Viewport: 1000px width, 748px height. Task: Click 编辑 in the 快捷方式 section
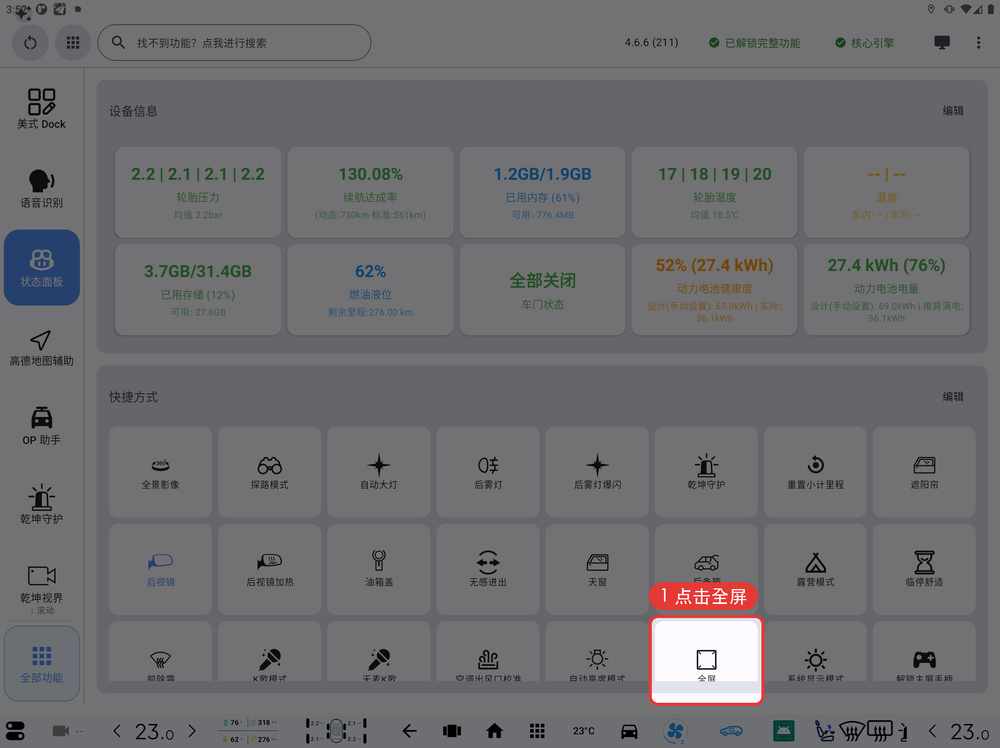(953, 396)
